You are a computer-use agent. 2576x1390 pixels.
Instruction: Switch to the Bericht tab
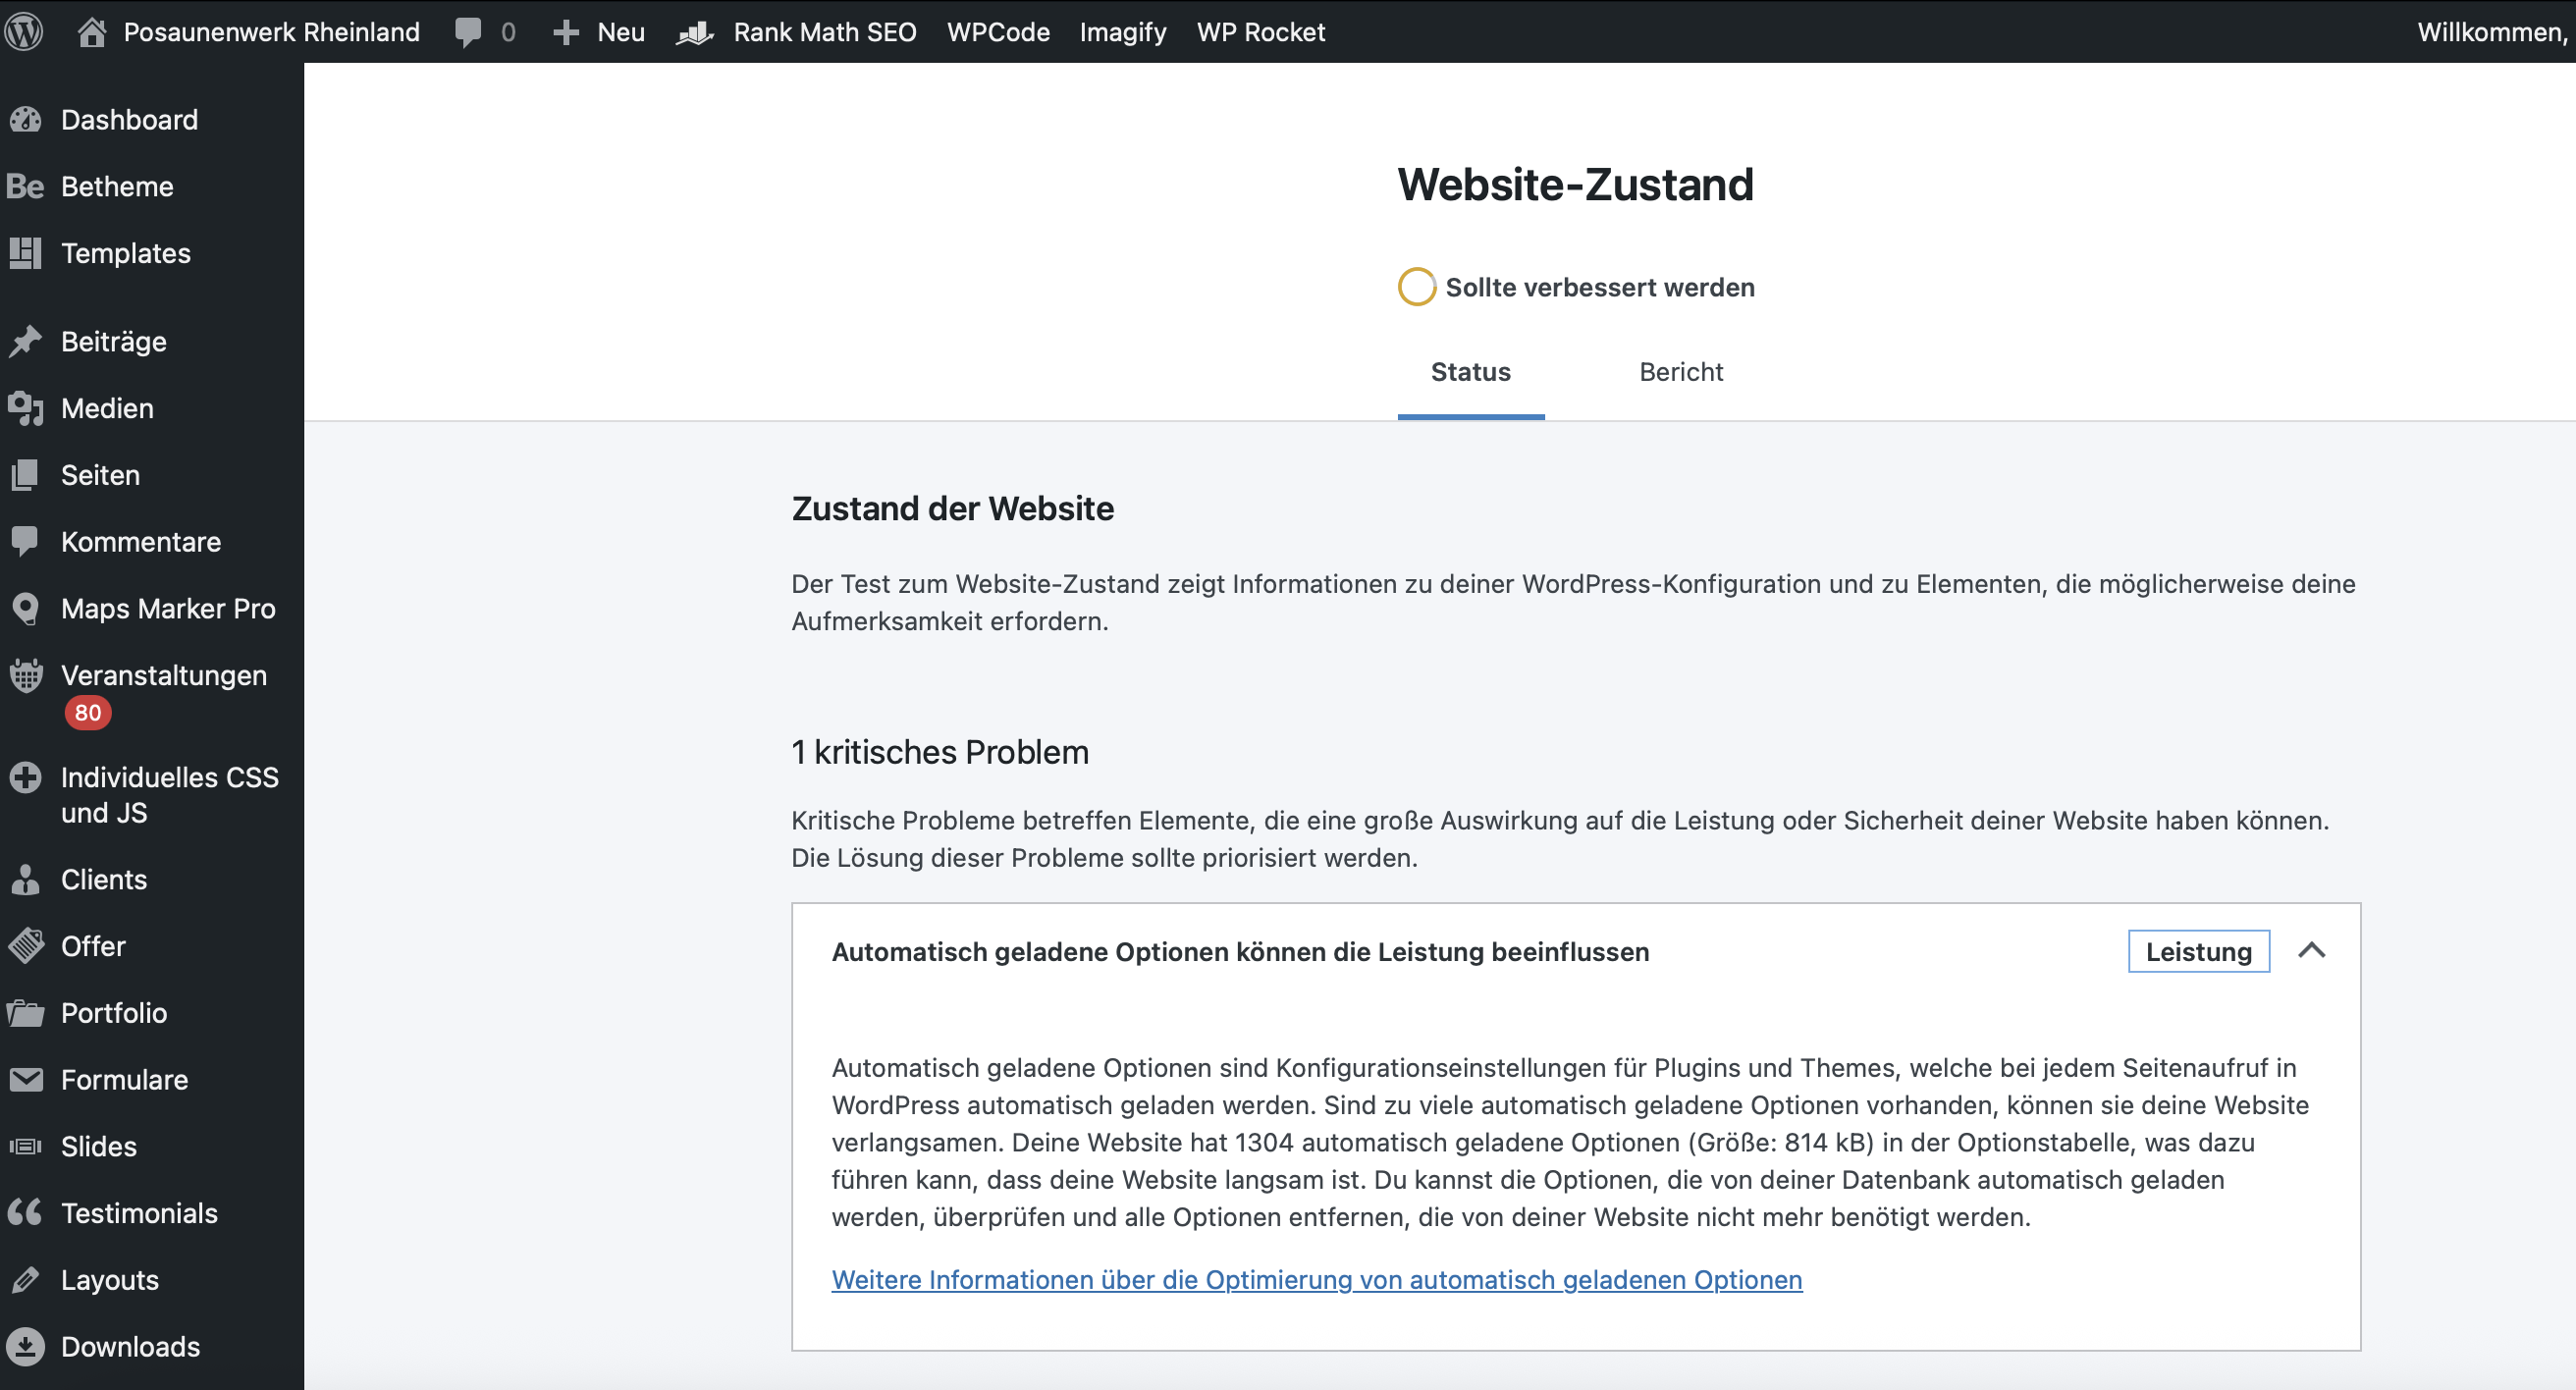(1680, 372)
